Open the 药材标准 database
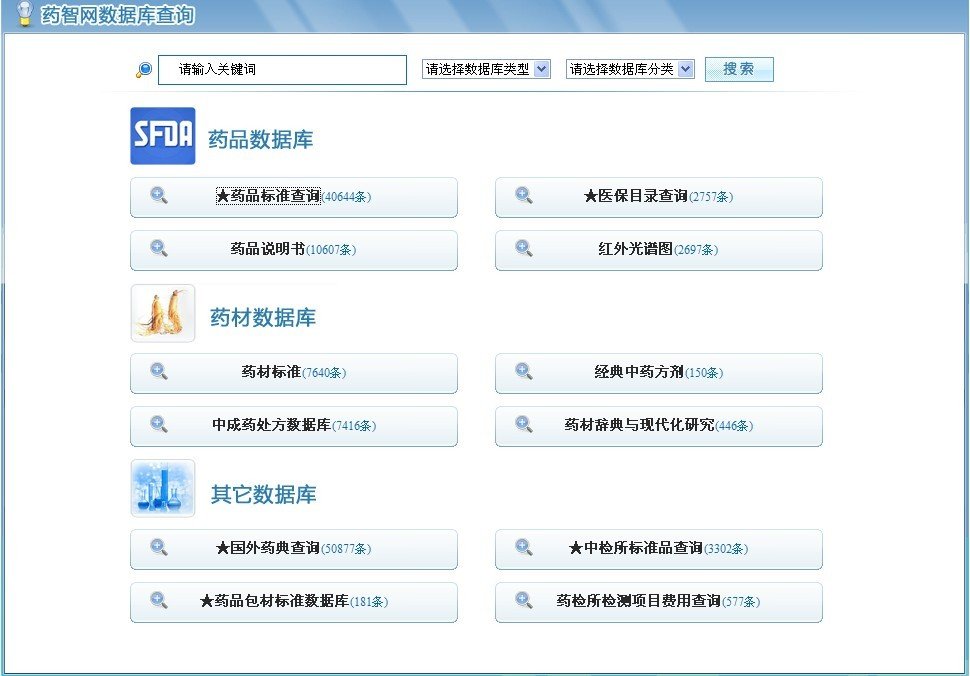The height and width of the screenshot is (676, 970). [x=293, y=373]
